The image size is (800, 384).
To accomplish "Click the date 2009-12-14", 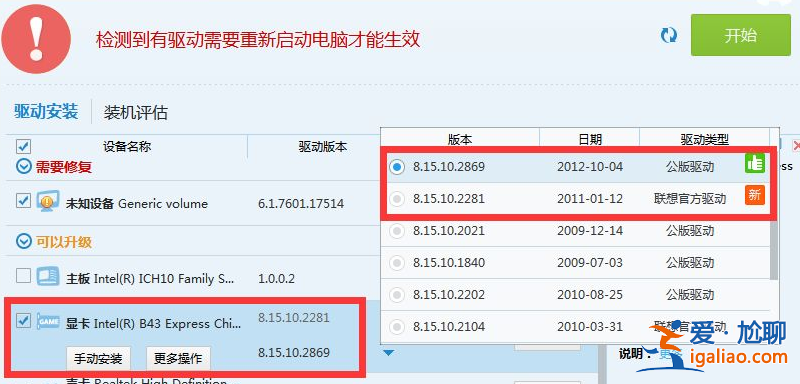I will (x=590, y=231).
